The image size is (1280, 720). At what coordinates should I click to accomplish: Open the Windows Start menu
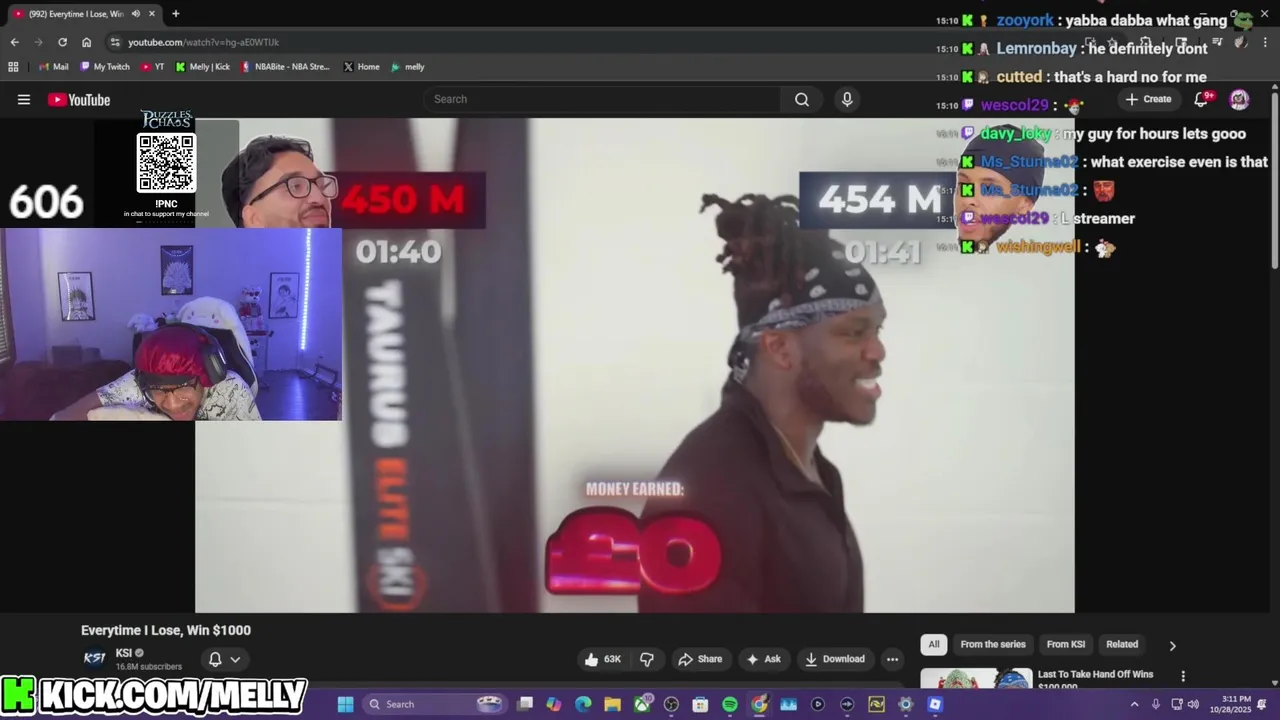pos(345,704)
